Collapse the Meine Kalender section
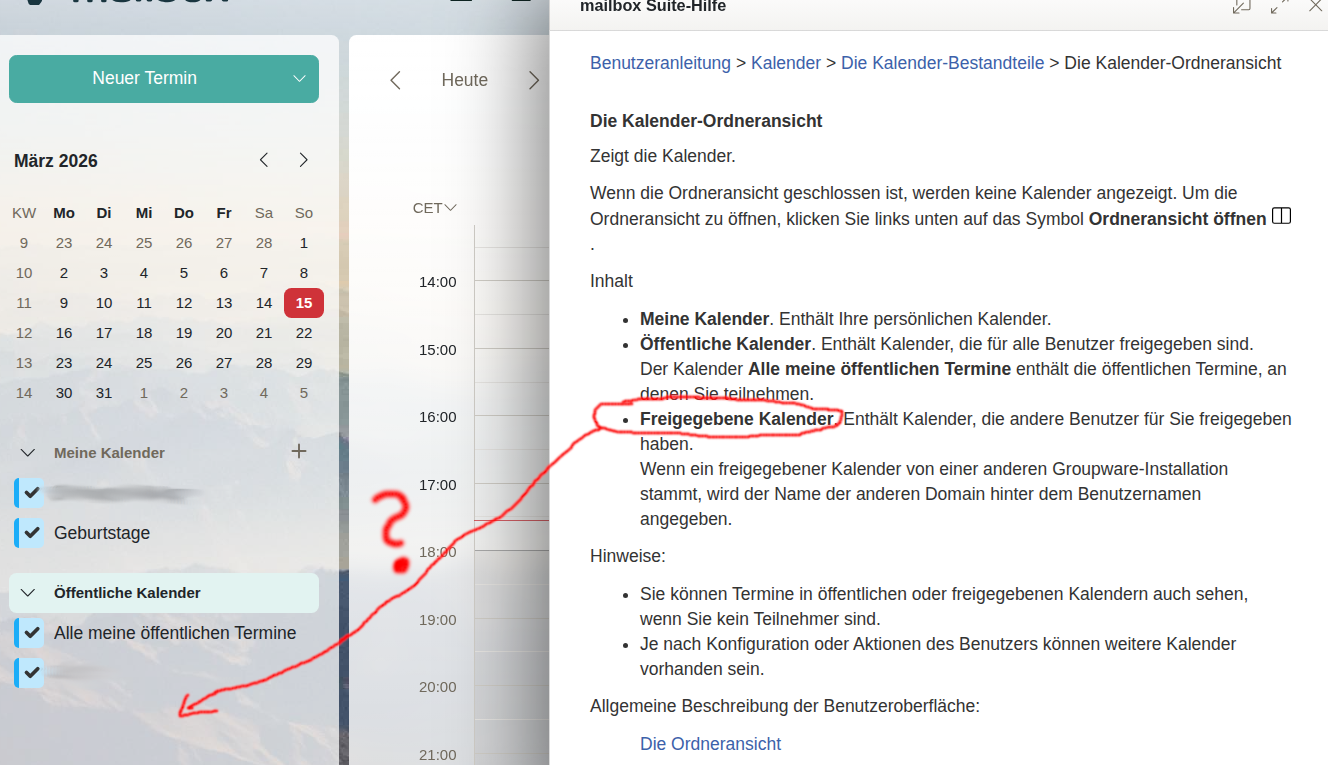The height and width of the screenshot is (765, 1328). pos(29,453)
